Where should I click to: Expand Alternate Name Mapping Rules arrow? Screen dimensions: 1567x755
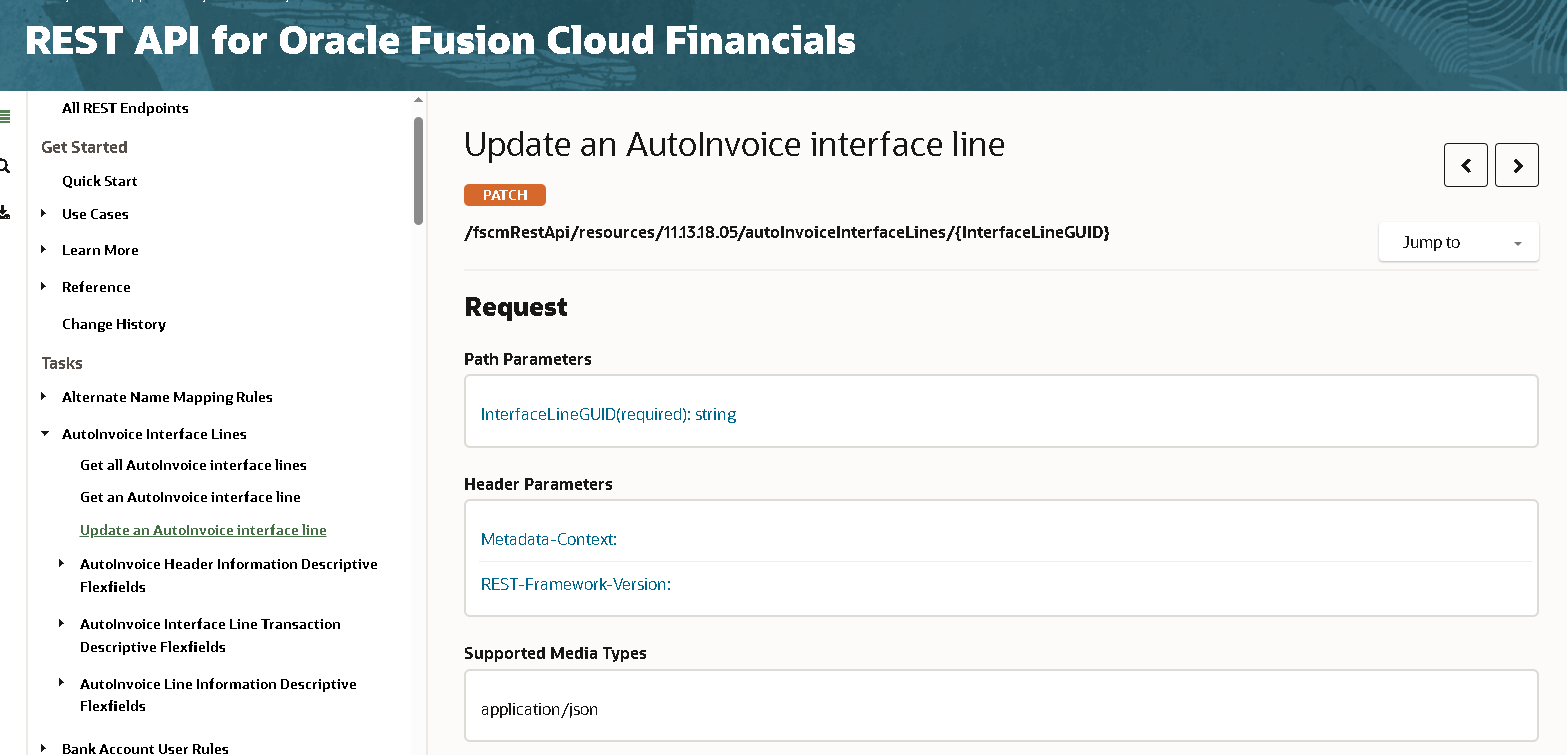44,396
